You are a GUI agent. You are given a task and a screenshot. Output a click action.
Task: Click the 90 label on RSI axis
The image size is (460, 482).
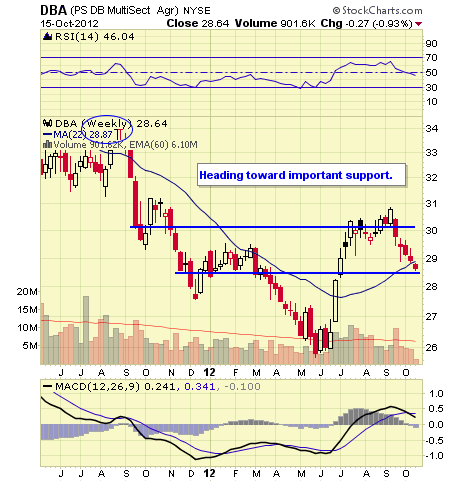431,44
